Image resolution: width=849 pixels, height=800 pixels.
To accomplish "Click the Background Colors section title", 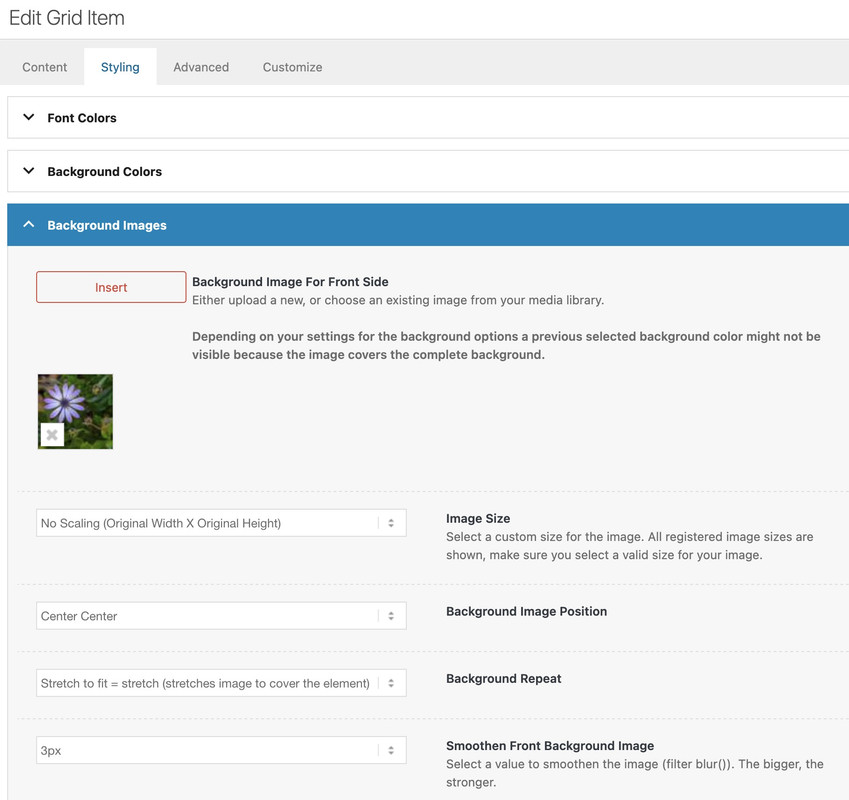I will pyautogui.click(x=105, y=172).
